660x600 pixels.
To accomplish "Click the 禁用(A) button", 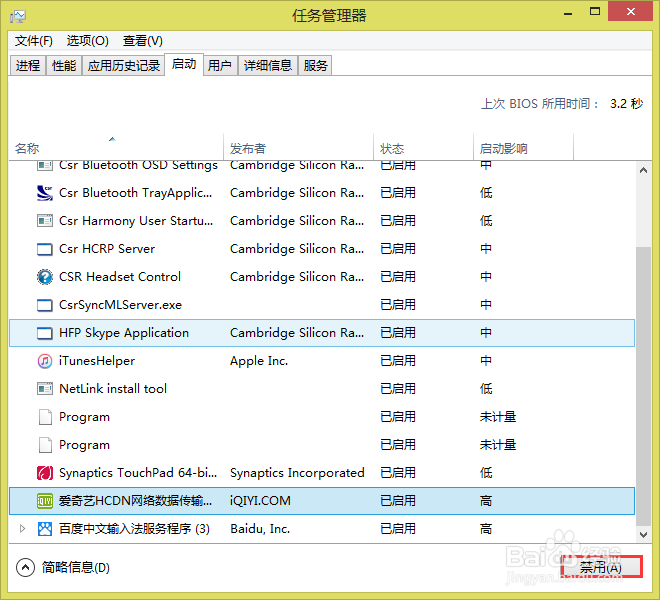I will (x=601, y=567).
